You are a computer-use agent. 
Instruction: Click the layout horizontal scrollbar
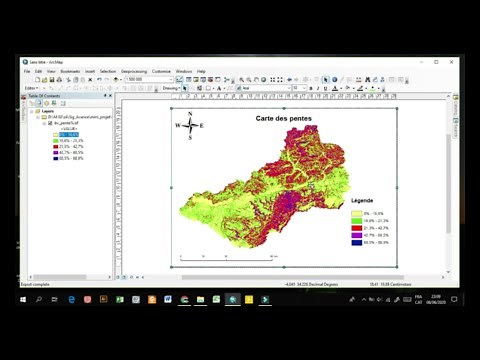click(x=293, y=277)
